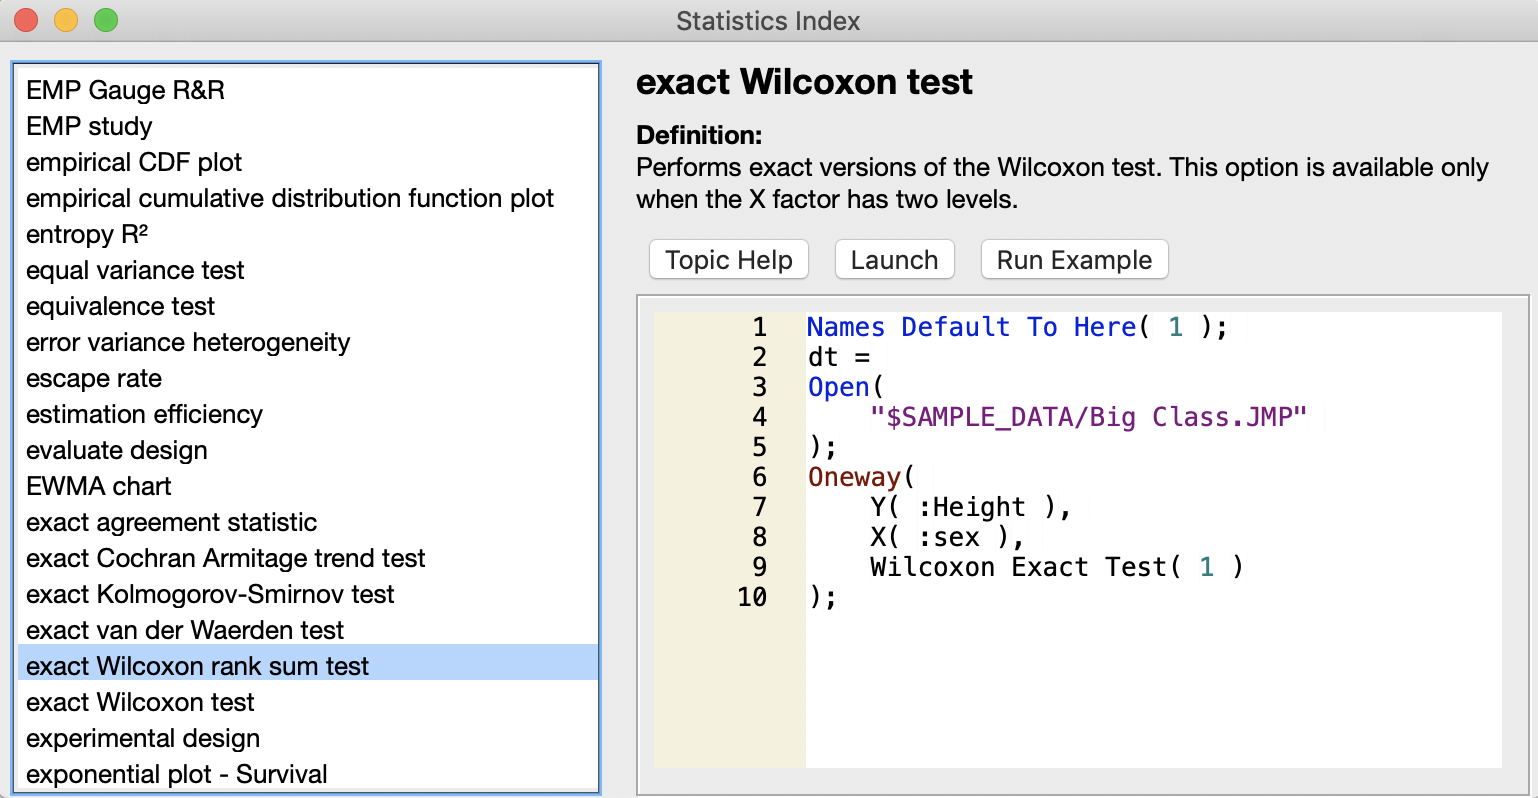
Task: Choose 'empirical CDF plot' from list
Action: [x=134, y=162]
